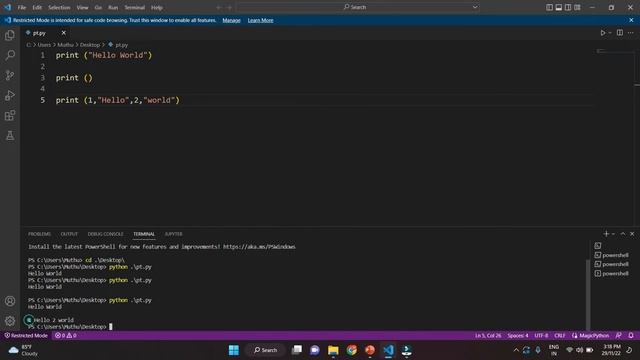The height and width of the screenshot is (360, 640).
Task: Click the Learn More link
Action: (260, 20)
